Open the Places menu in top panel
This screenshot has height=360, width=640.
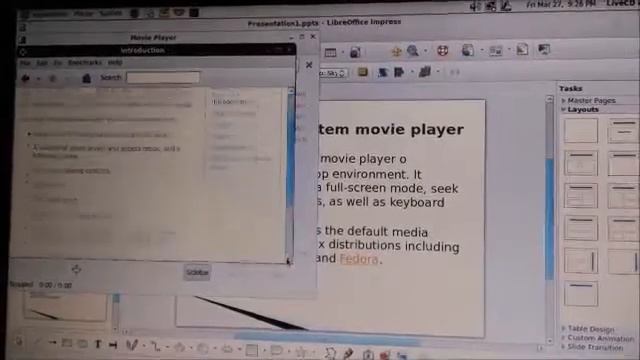(x=83, y=13)
